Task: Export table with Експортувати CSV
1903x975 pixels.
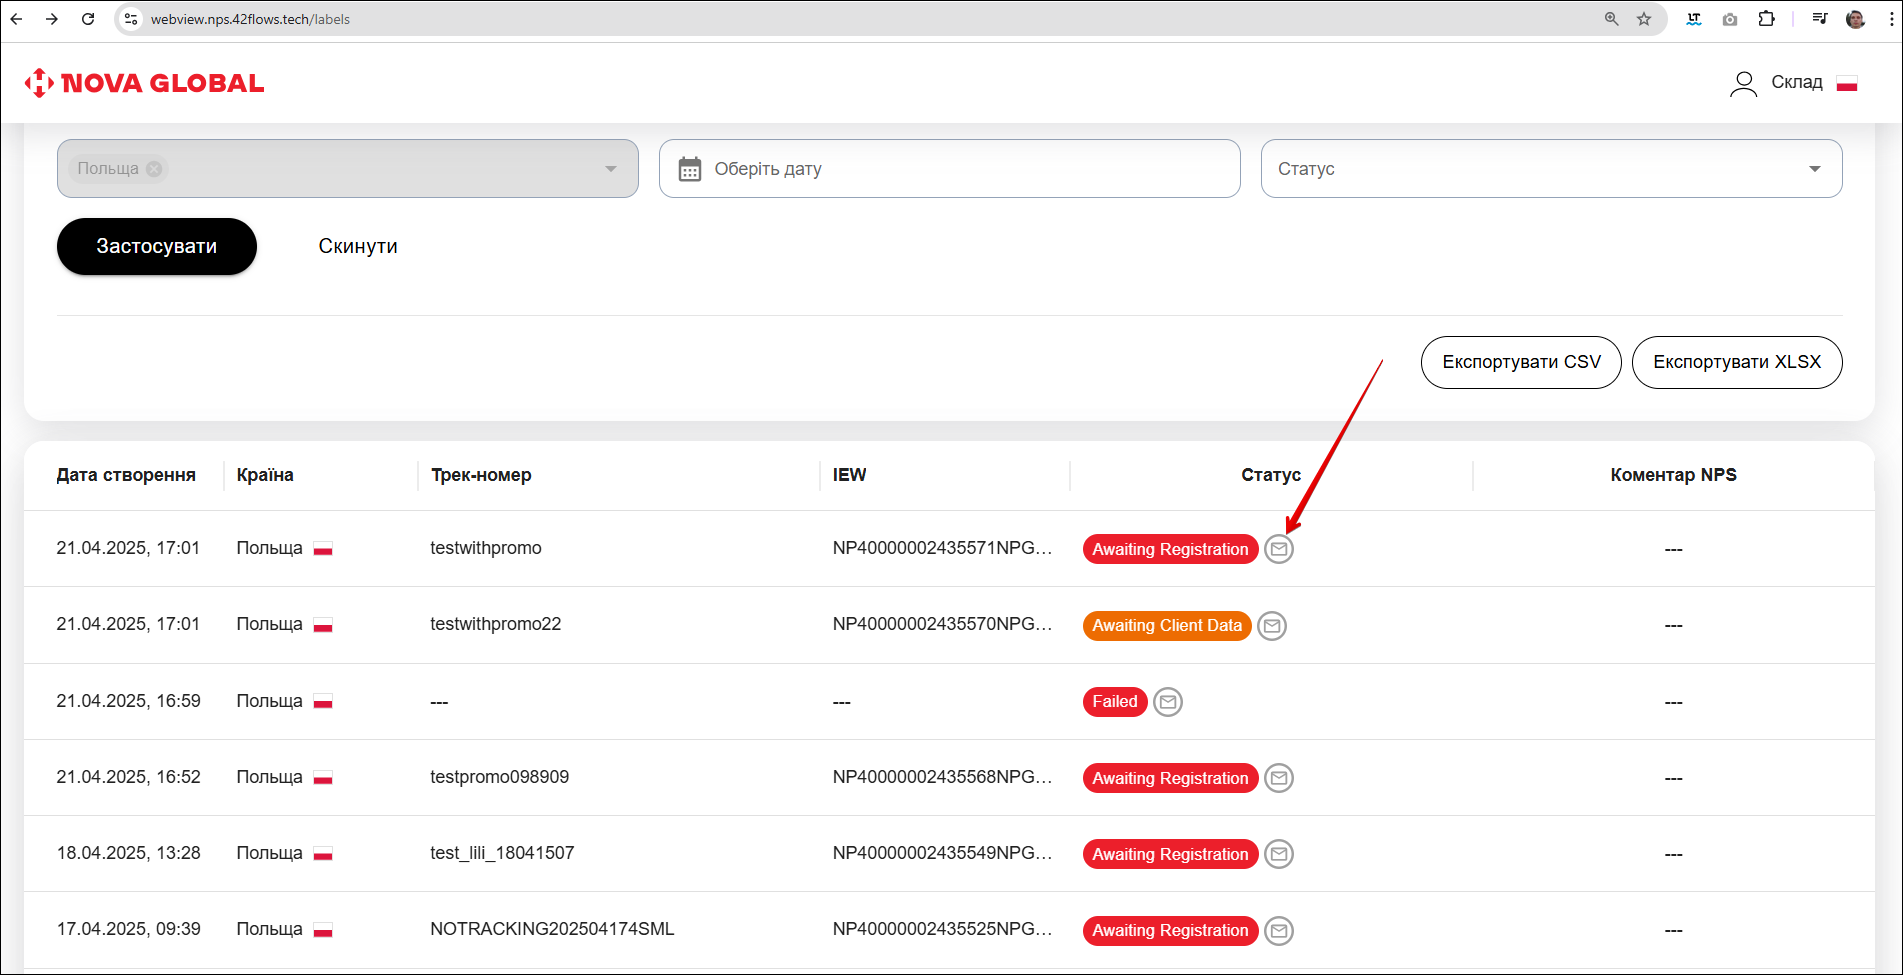Action: 1520,362
